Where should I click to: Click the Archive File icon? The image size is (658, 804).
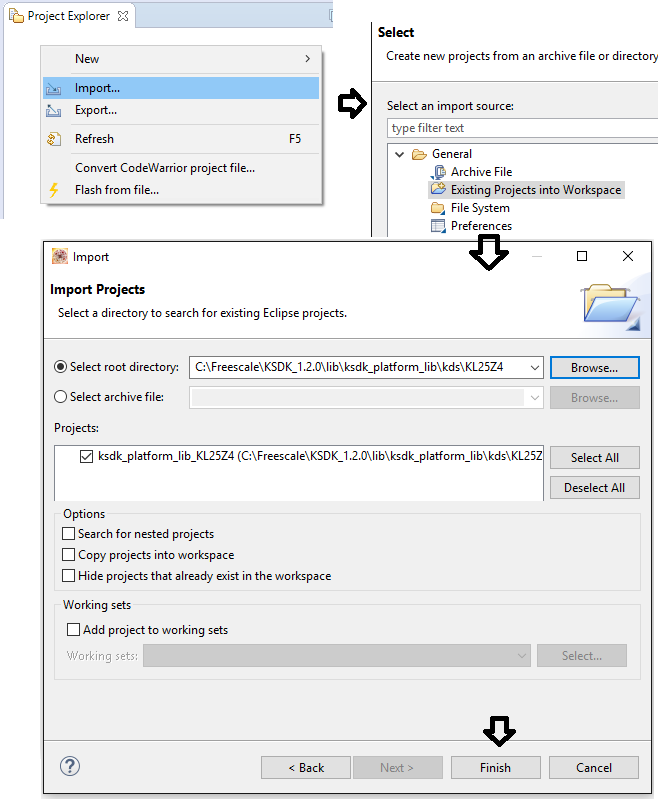[x=438, y=172]
